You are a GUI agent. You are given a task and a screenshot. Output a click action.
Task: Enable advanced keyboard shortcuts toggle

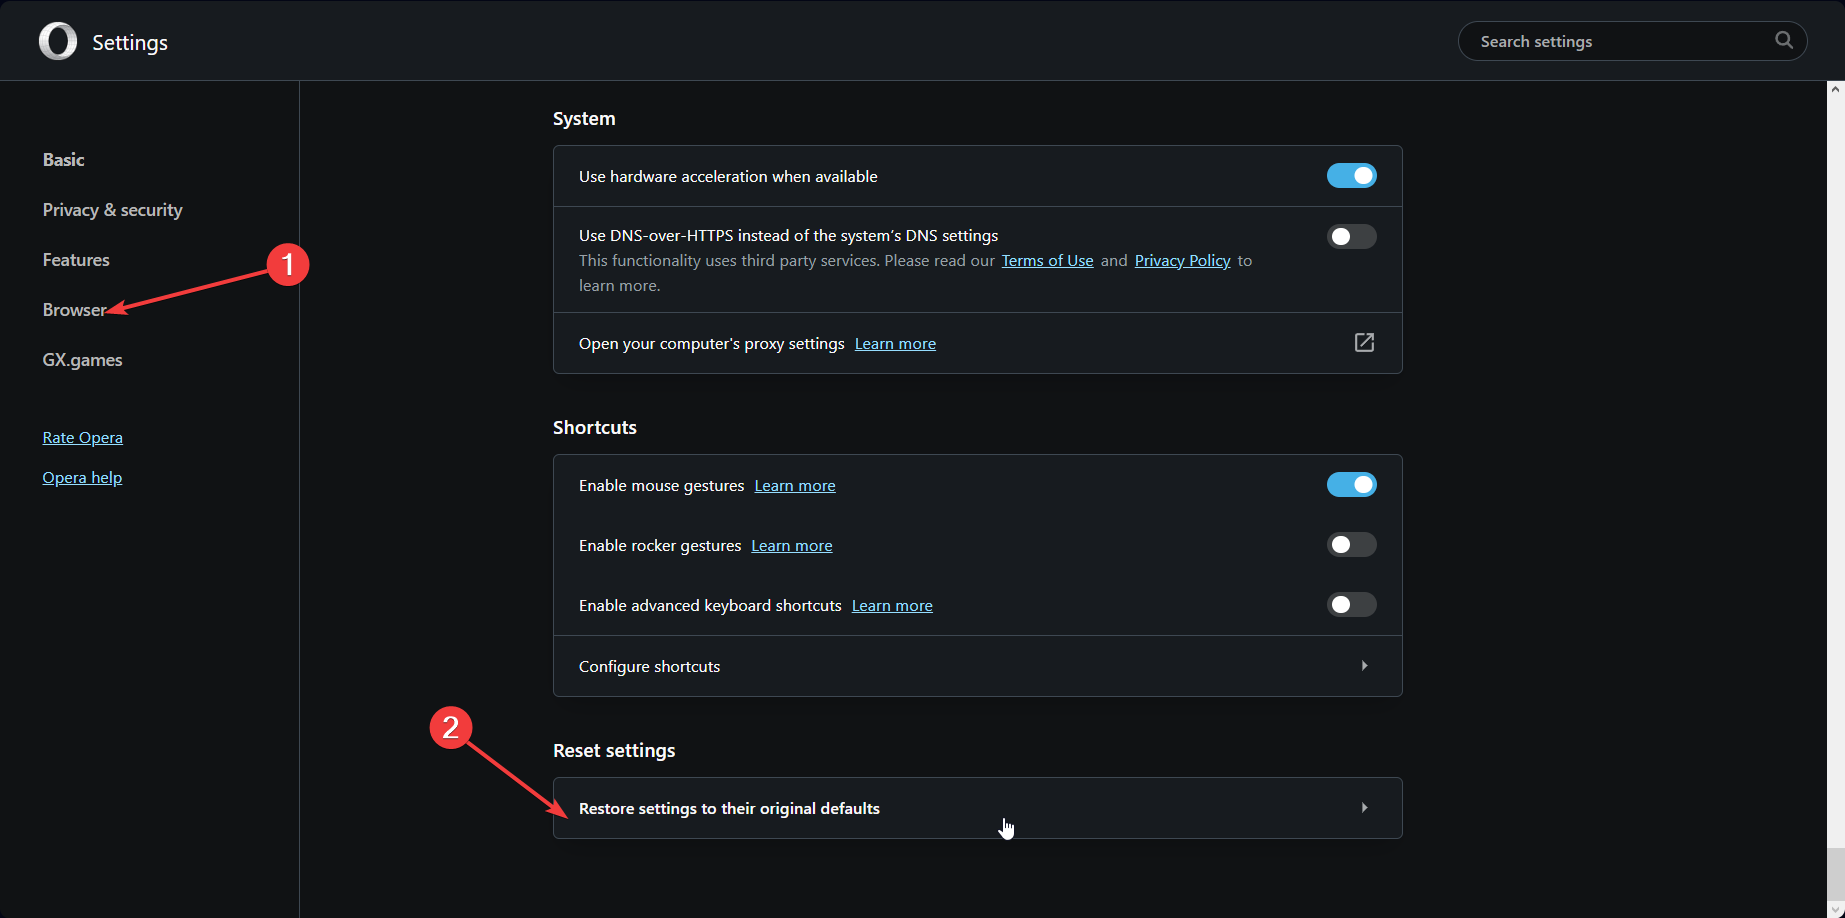pos(1352,605)
